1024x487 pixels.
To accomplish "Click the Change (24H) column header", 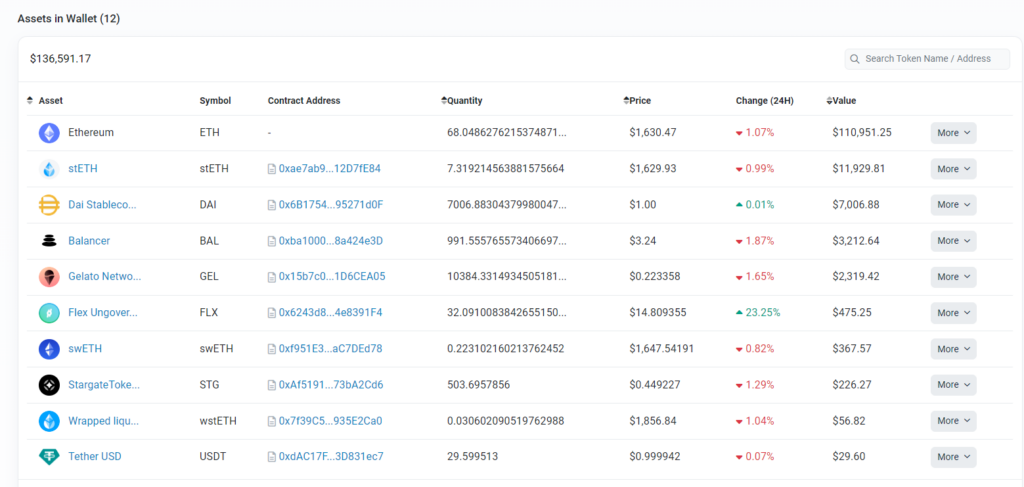I will 765,101.
